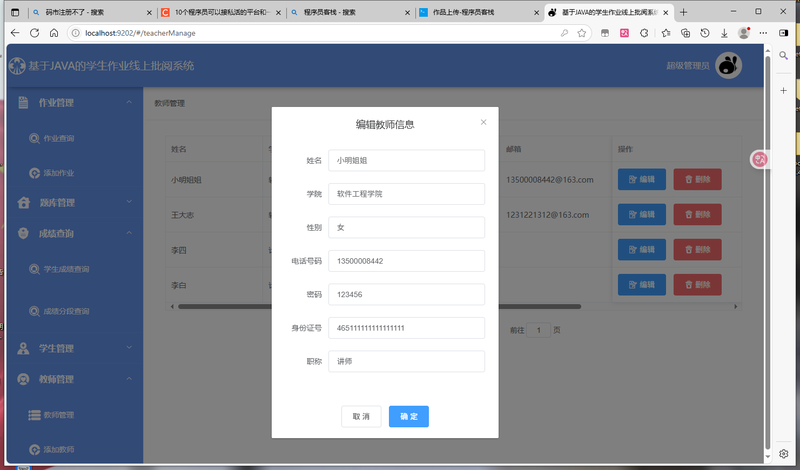Click 编辑 button for 小明姐姐 row

click(642, 179)
